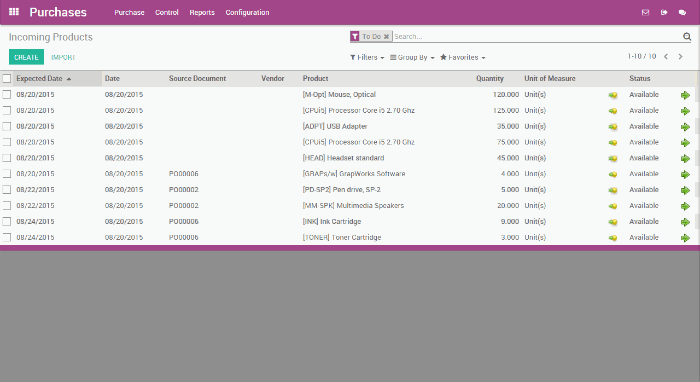Click yellow scrap icon for Mouse, Optical row
This screenshot has height=382, width=700.
[612, 95]
